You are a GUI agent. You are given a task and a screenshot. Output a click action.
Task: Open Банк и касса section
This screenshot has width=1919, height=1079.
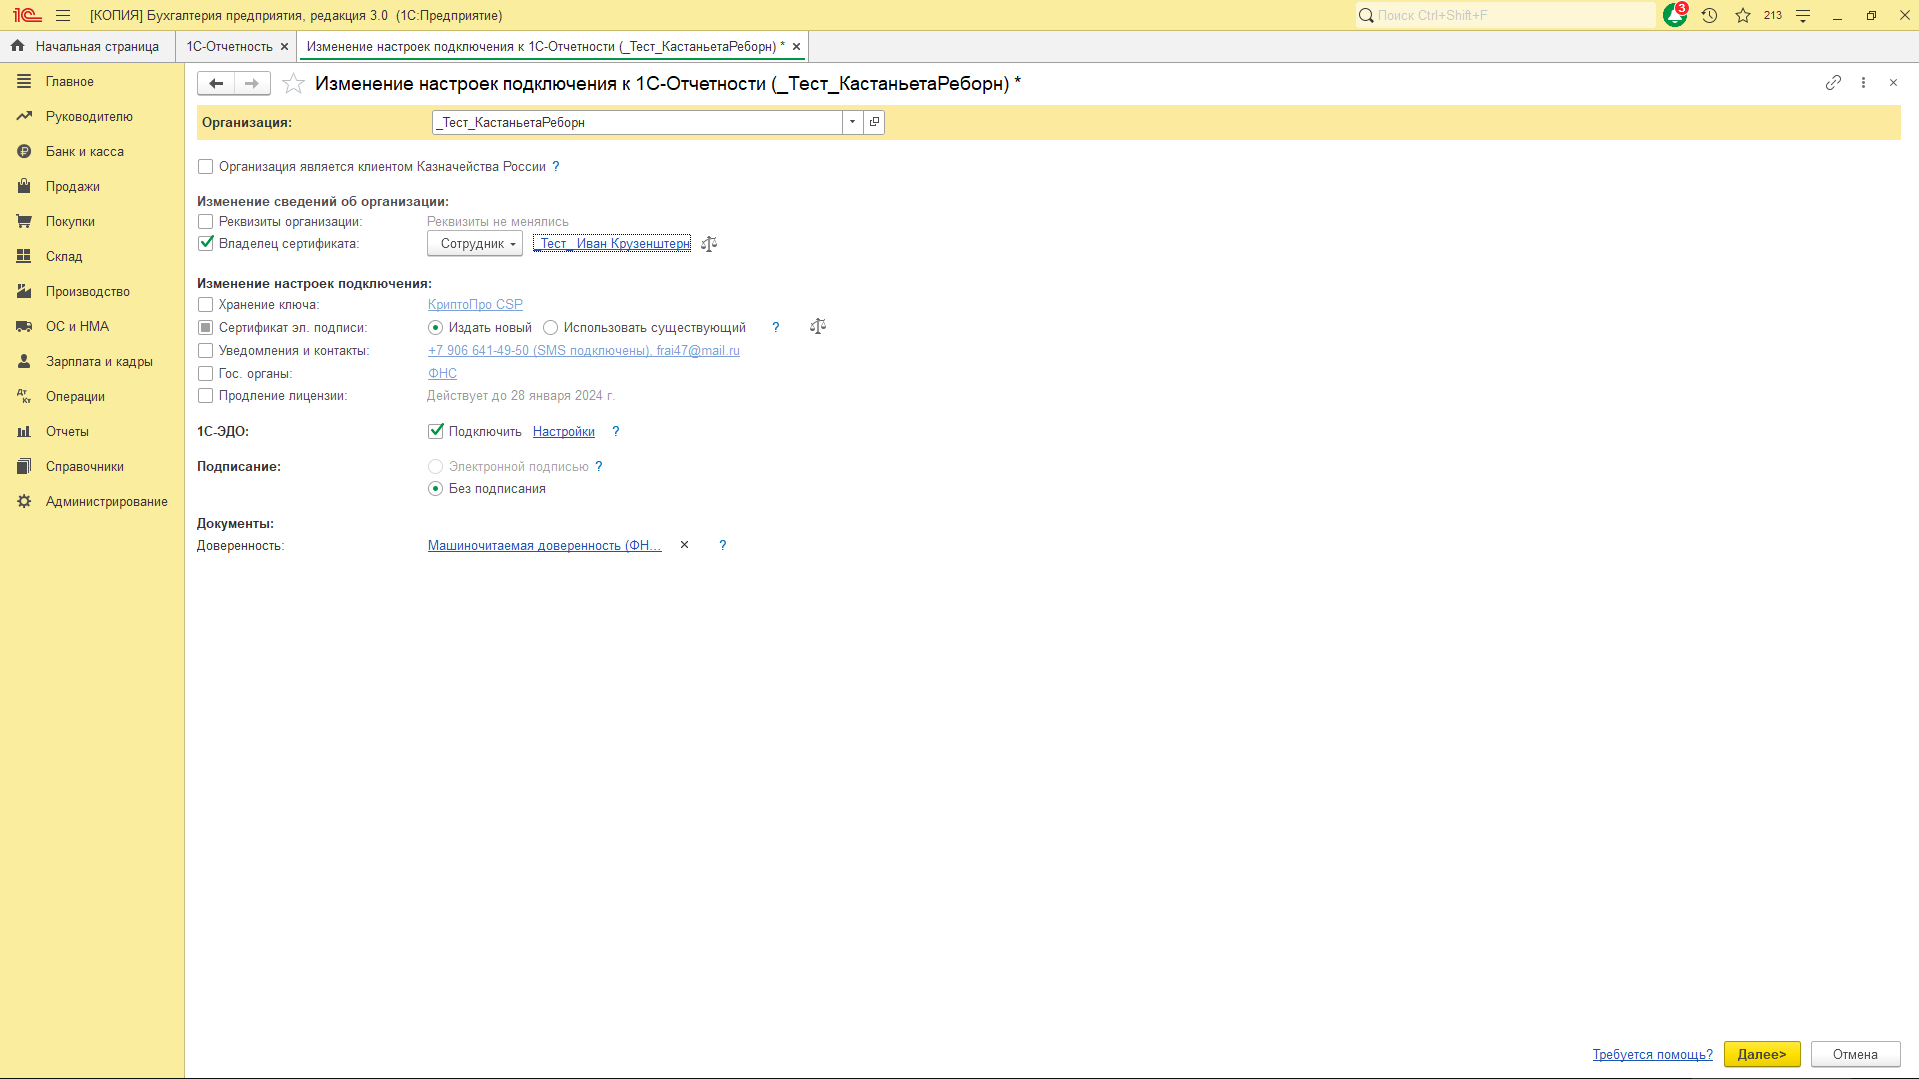(92, 152)
